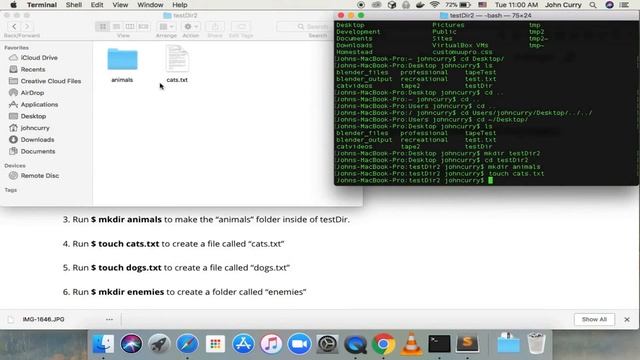This screenshot has width=640, height=360.
Task: Open the Edit menu
Action: (x=97, y=5)
